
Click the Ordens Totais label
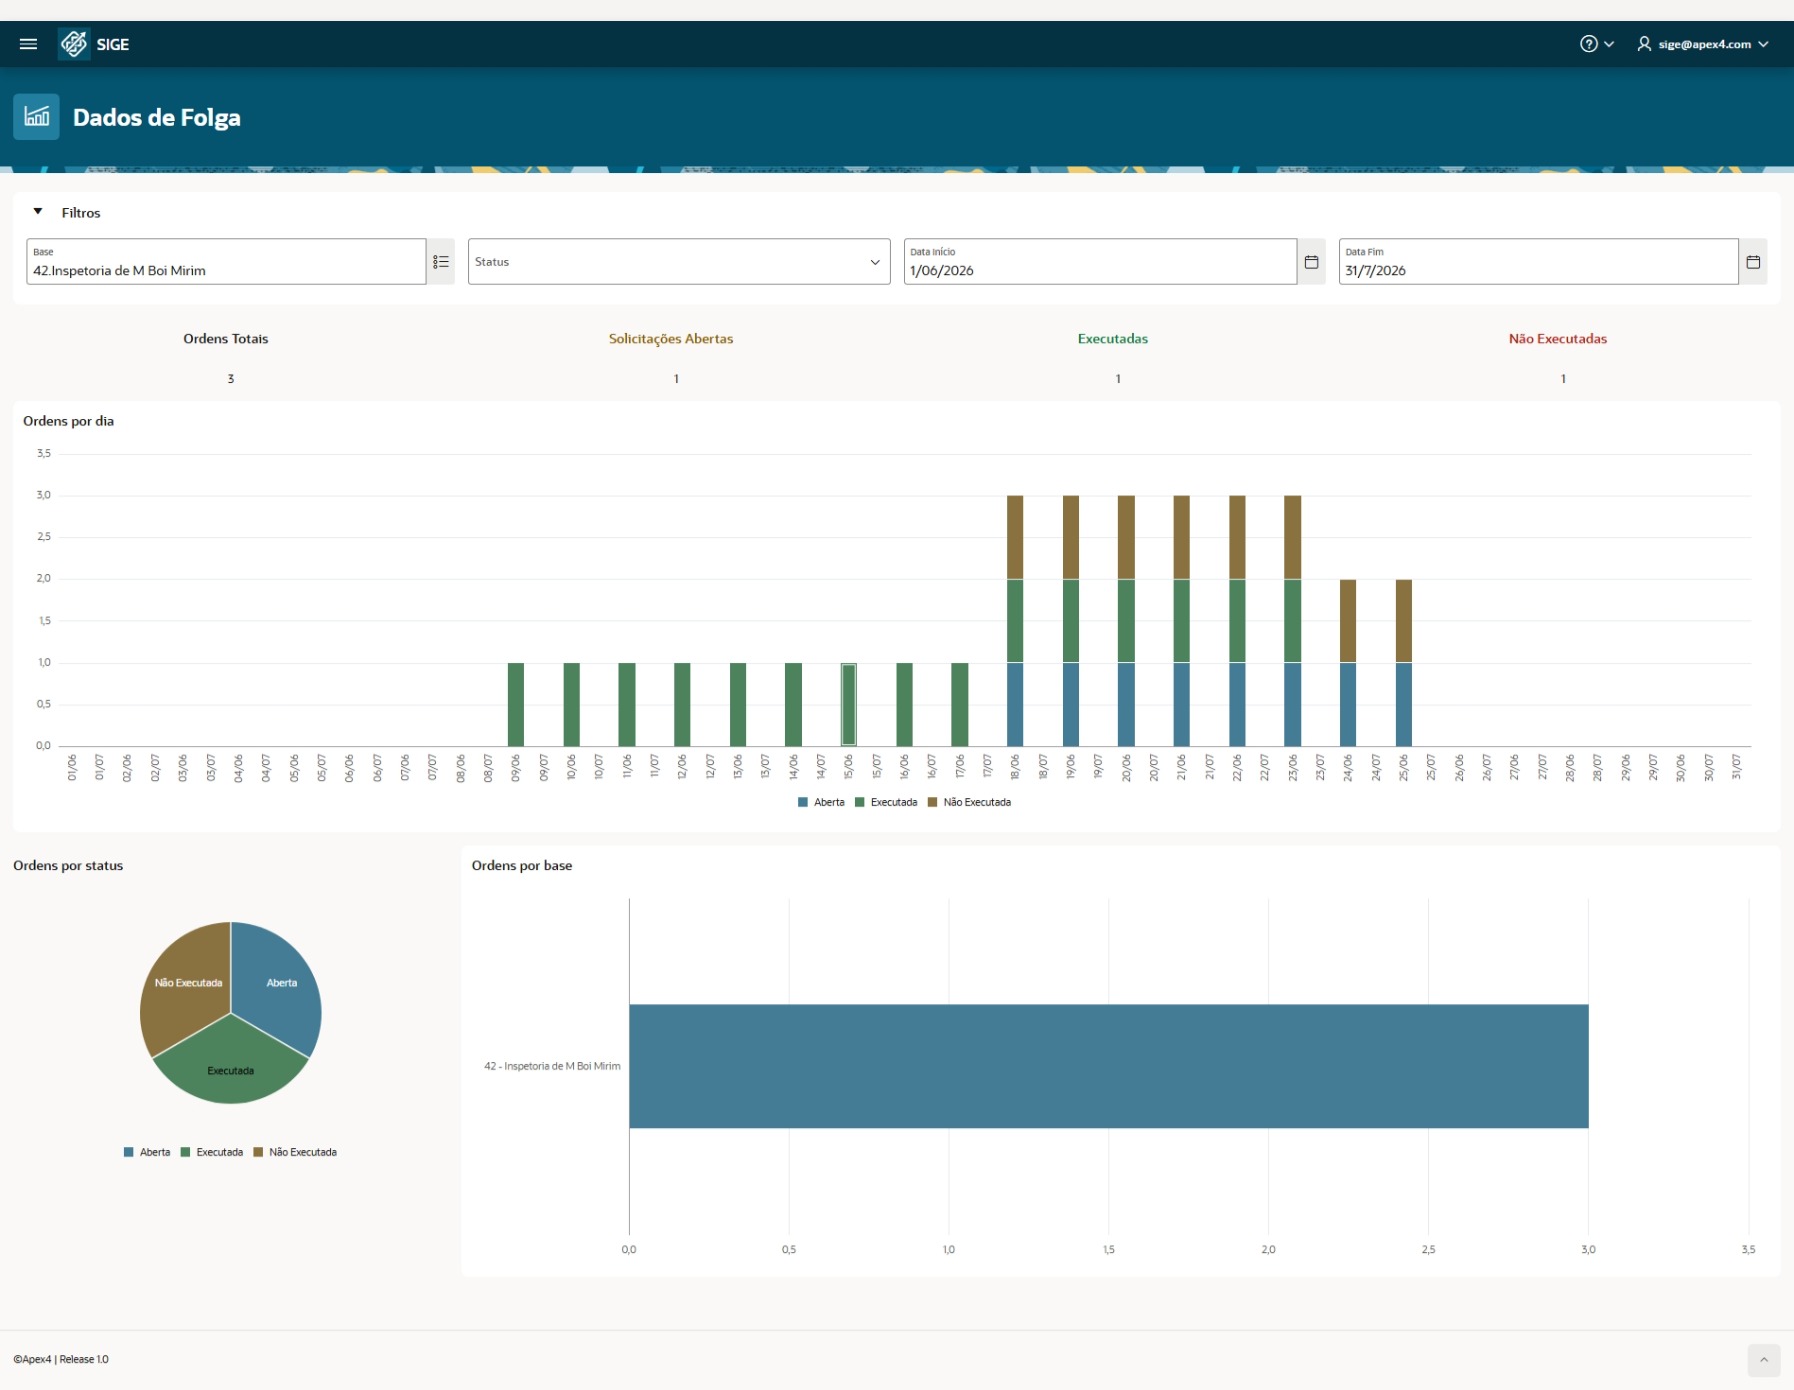pyautogui.click(x=226, y=339)
